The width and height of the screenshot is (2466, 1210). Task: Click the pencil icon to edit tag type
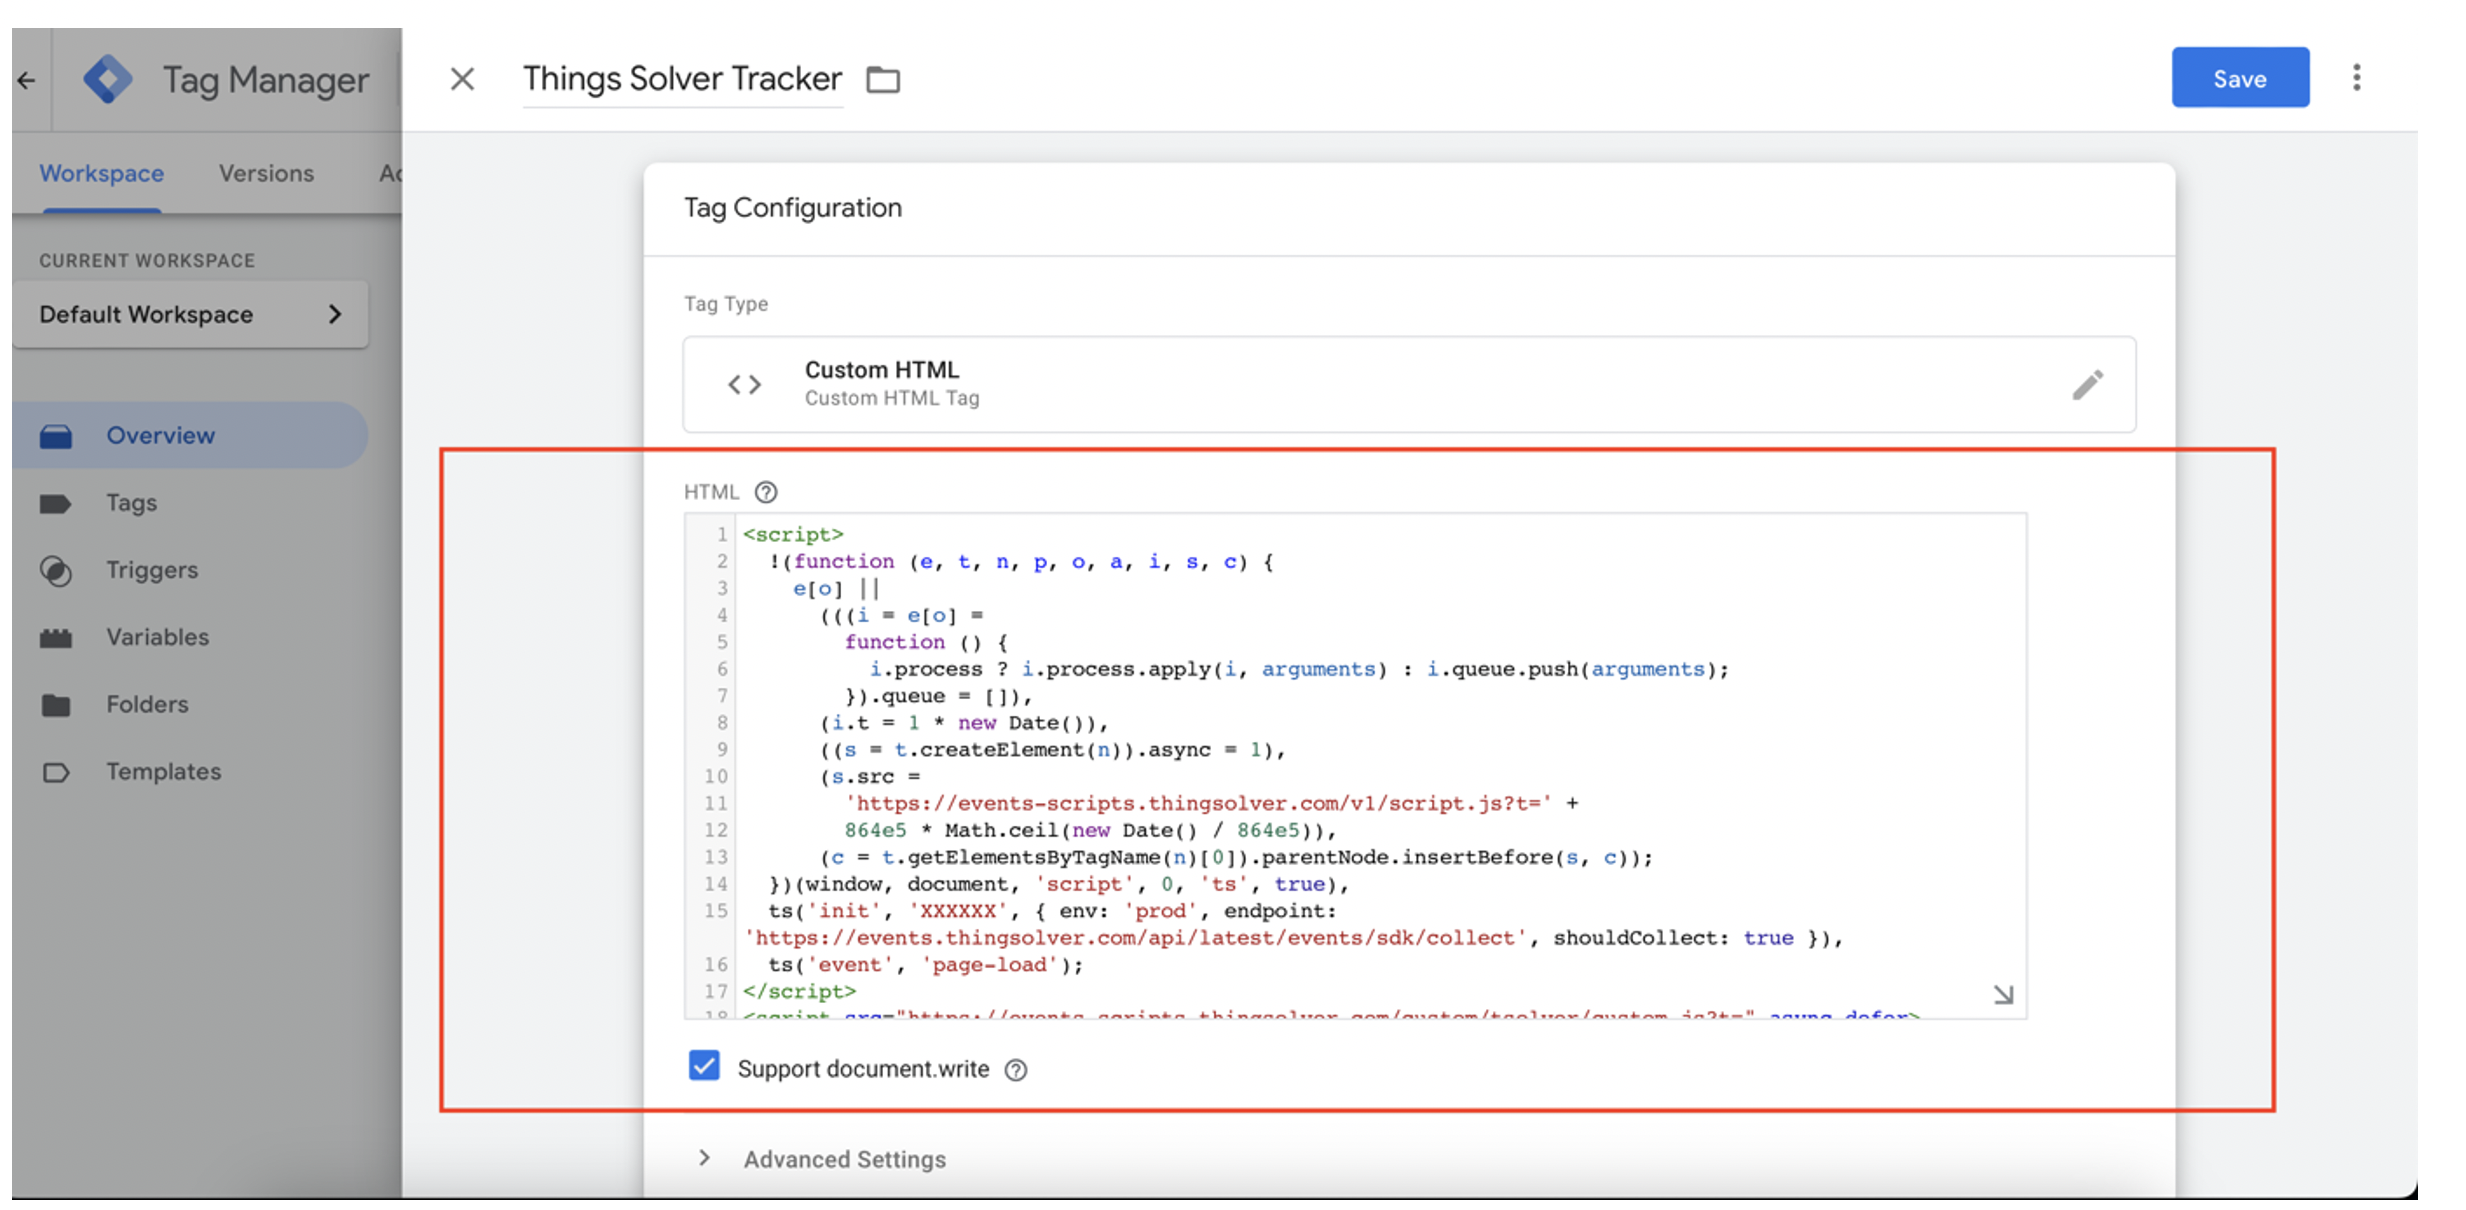(2087, 384)
